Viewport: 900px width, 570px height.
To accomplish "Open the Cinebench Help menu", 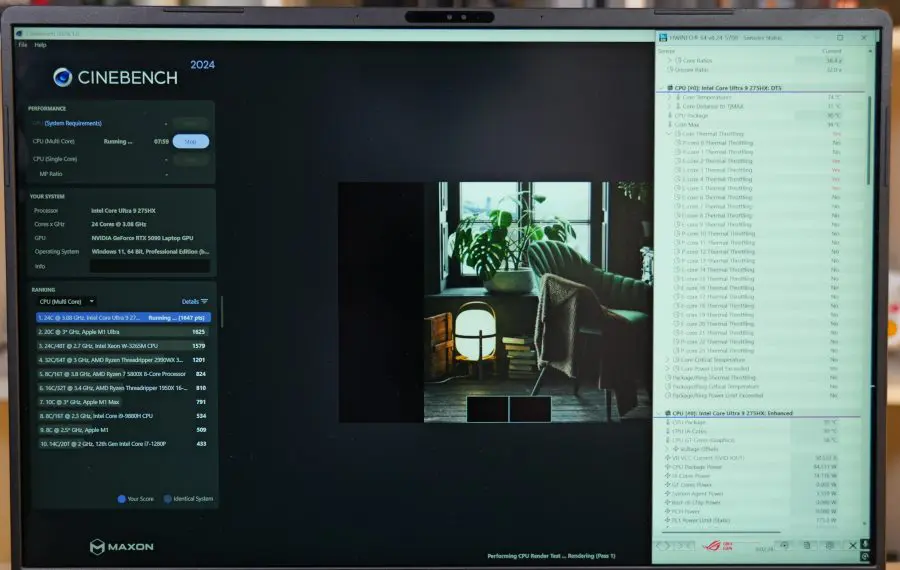I will tap(40, 45).
